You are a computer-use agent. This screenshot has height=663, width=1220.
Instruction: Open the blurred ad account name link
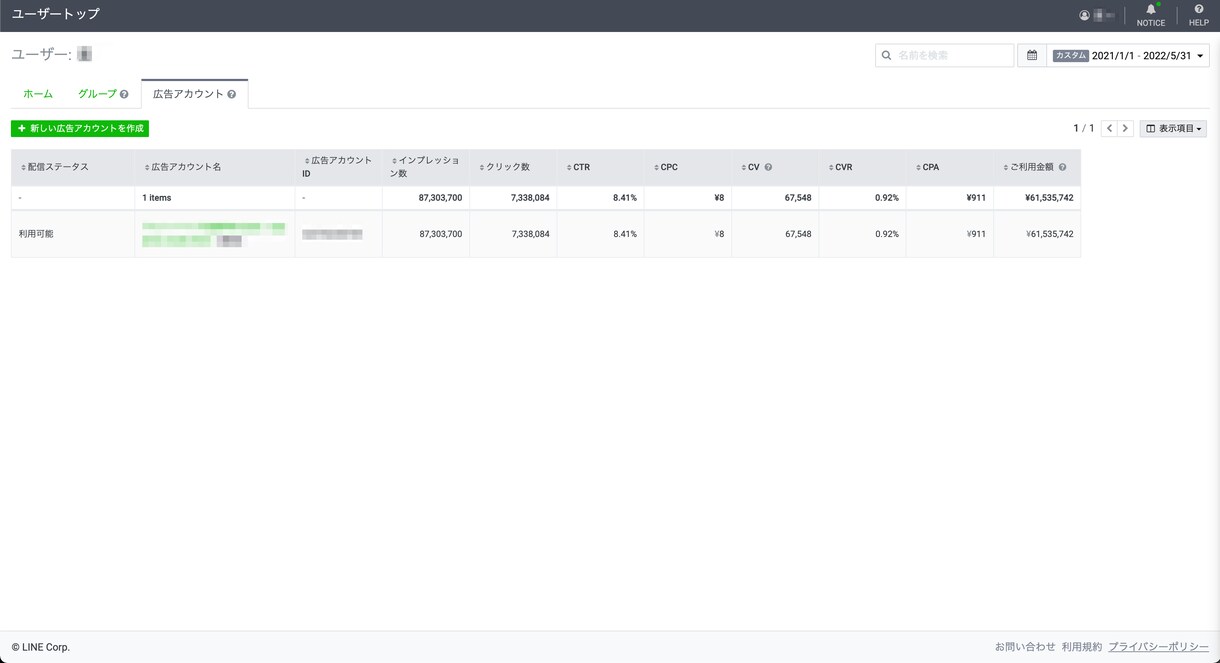[x=213, y=234]
